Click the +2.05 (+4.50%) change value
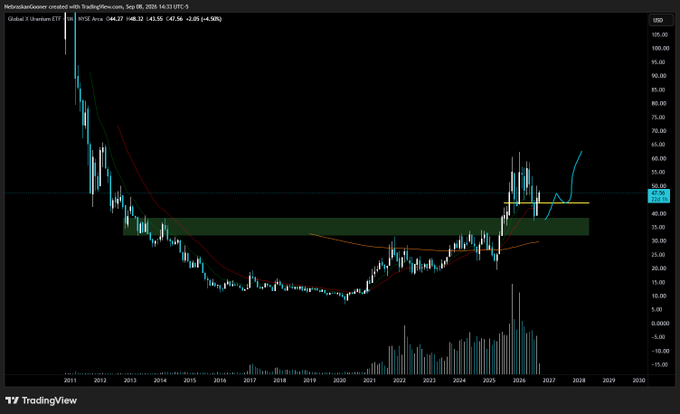680x414 pixels. coord(204,19)
